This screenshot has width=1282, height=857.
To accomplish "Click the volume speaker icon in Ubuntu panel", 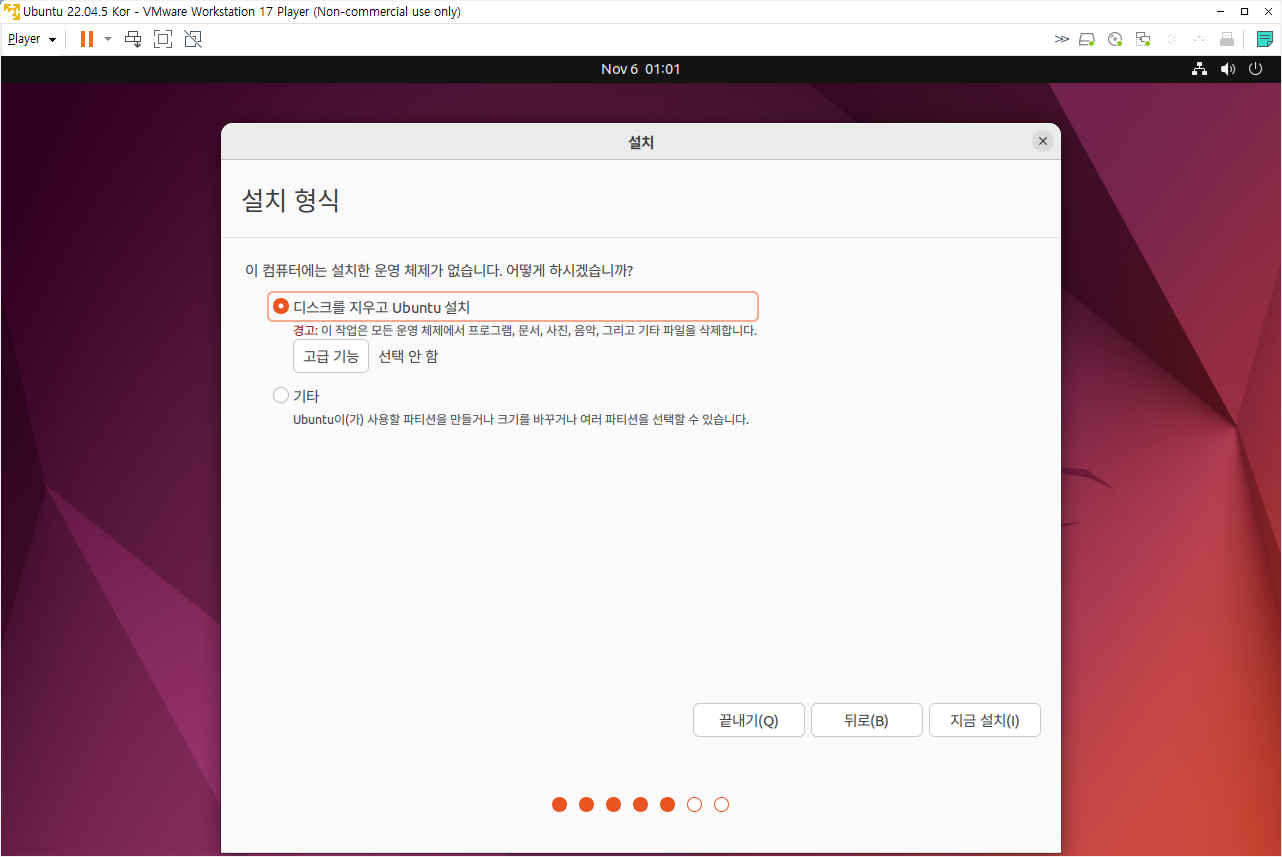I will [x=1228, y=69].
